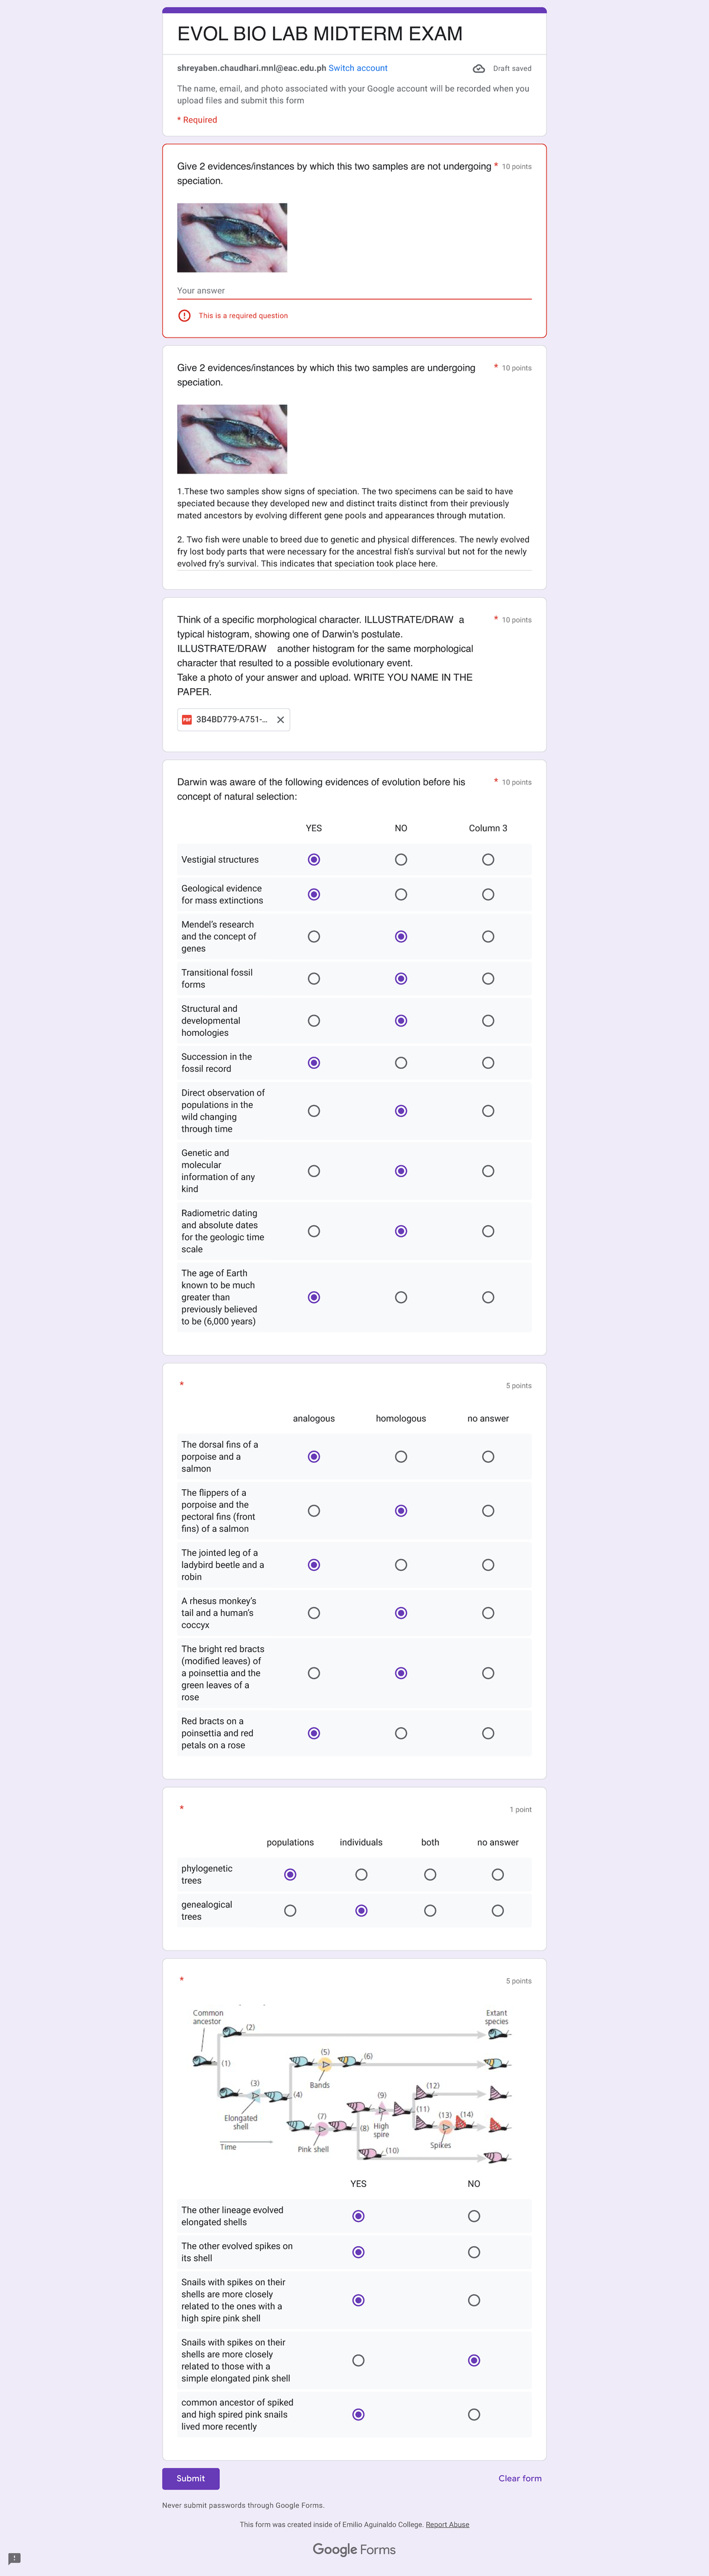Choose Column 3 for Succession in the fossil record

pos(488,1063)
